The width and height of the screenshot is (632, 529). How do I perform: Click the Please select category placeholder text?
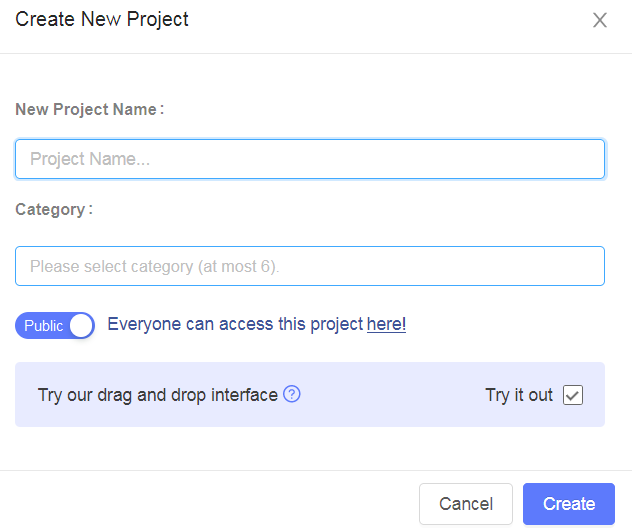155,267
